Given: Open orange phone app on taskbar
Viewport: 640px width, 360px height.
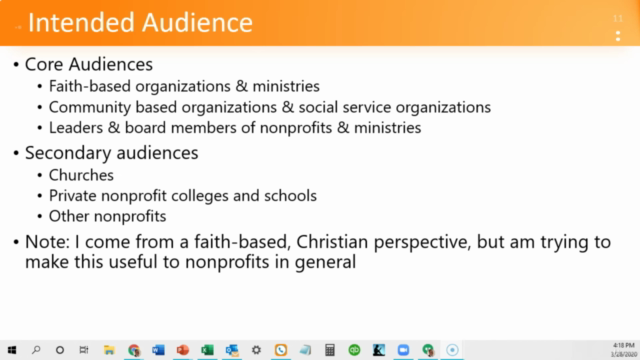Looking at the screenshot, I should 281,350.
